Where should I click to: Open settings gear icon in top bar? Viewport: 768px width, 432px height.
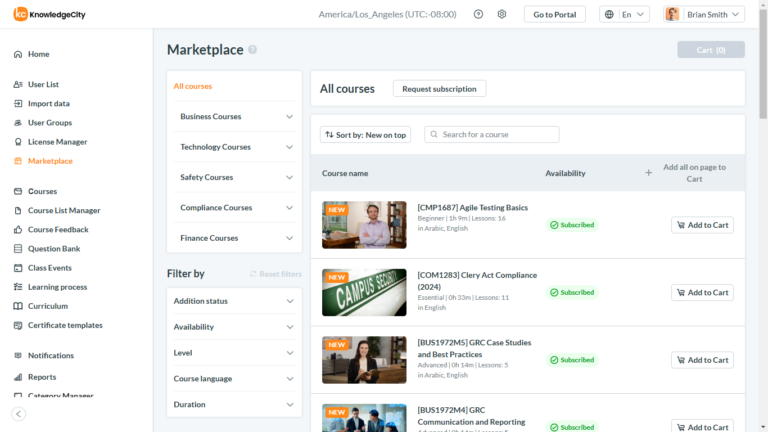click(x=502, y=14)
